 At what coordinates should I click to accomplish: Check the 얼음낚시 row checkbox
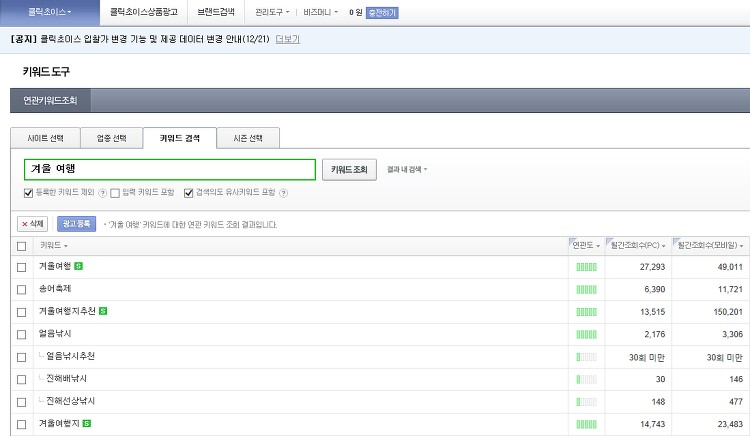click(22, 335)
